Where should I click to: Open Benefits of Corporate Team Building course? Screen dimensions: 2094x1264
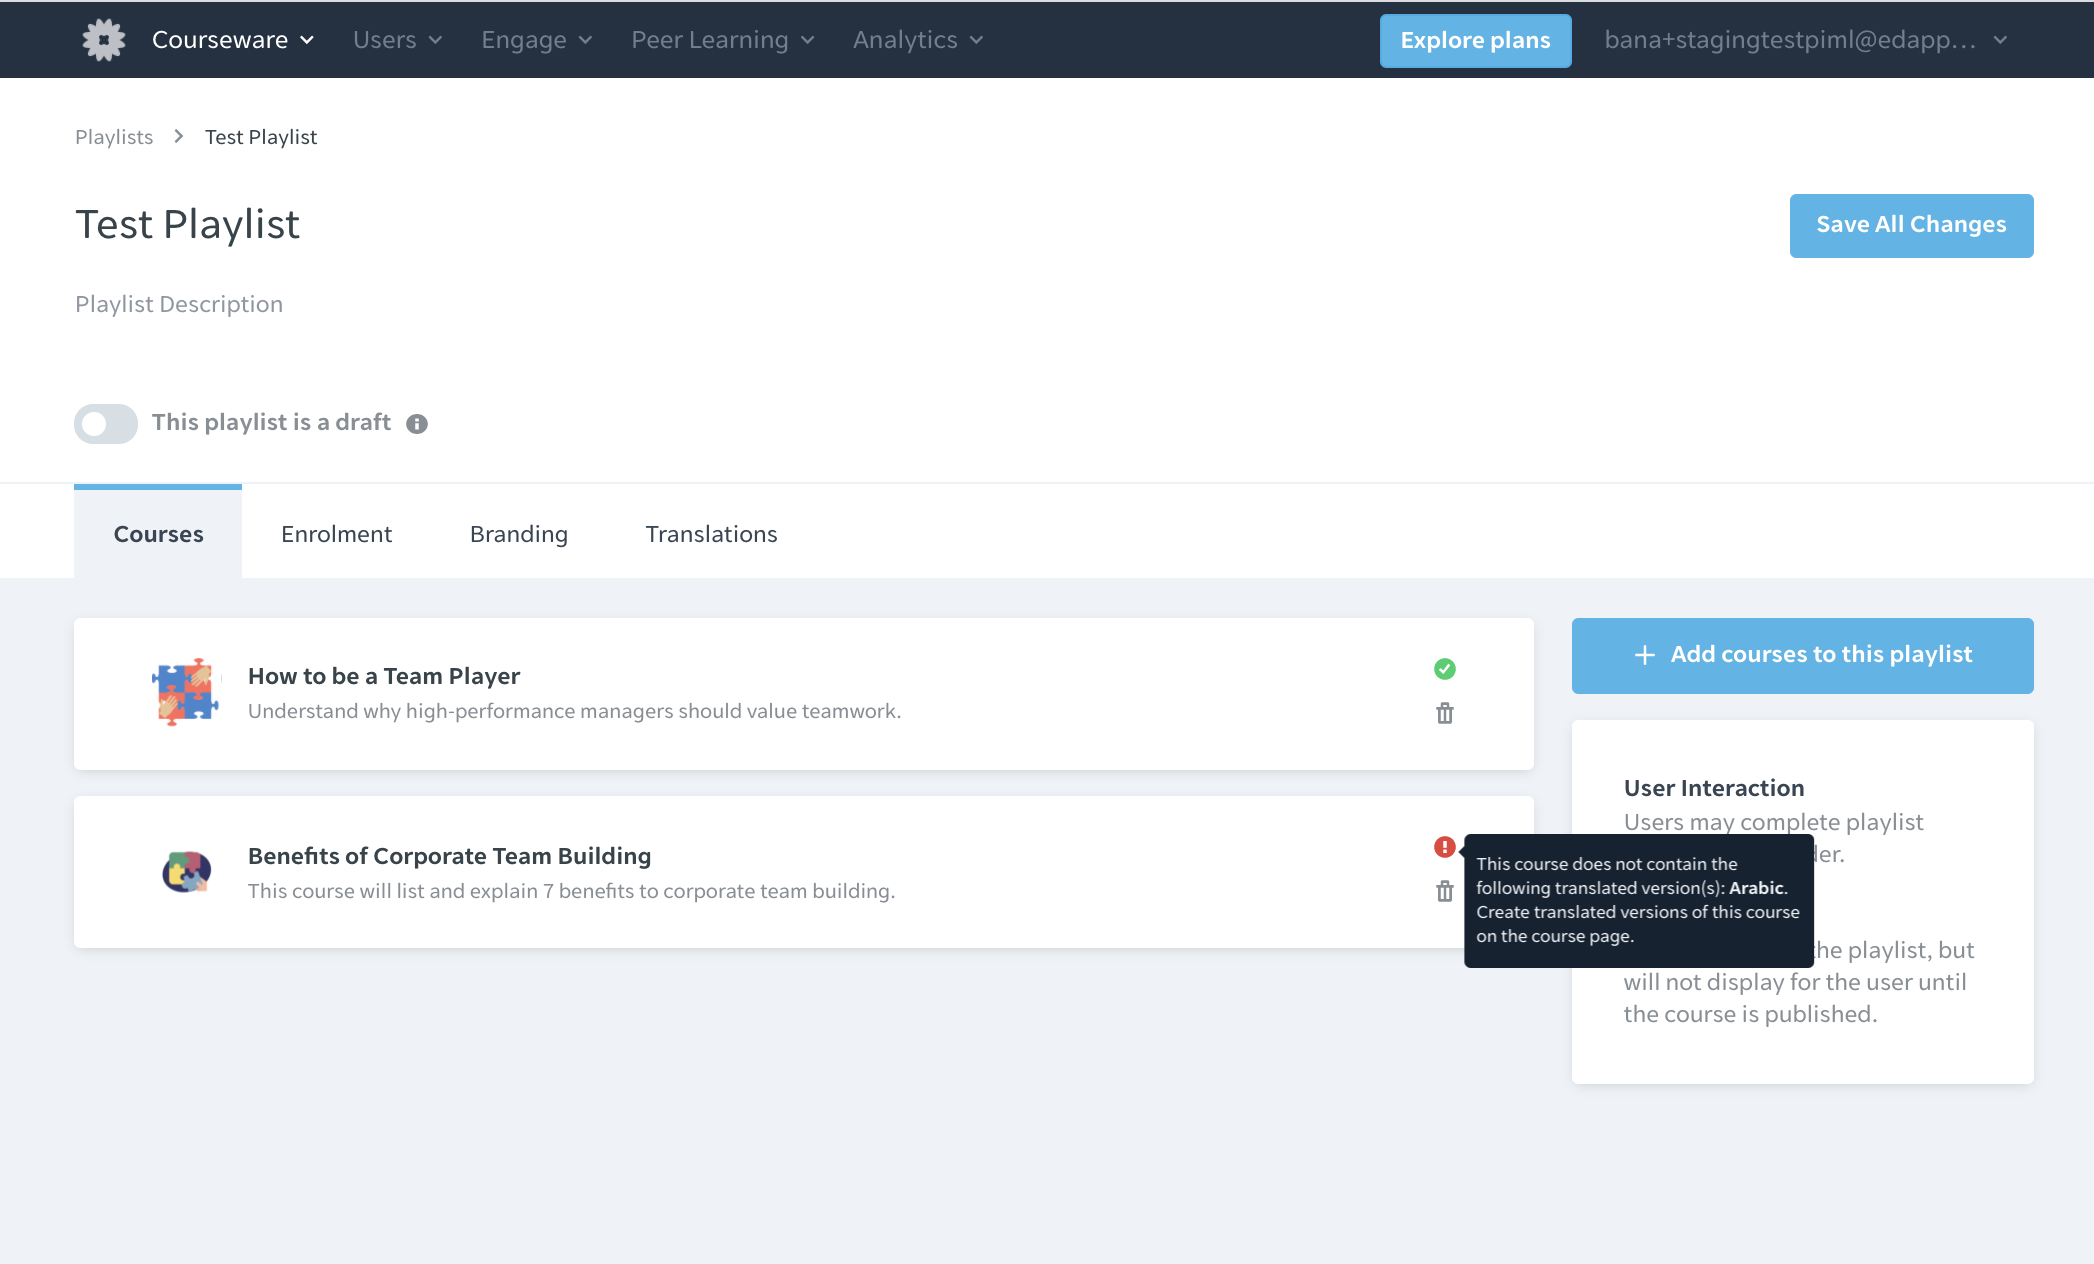449,856
